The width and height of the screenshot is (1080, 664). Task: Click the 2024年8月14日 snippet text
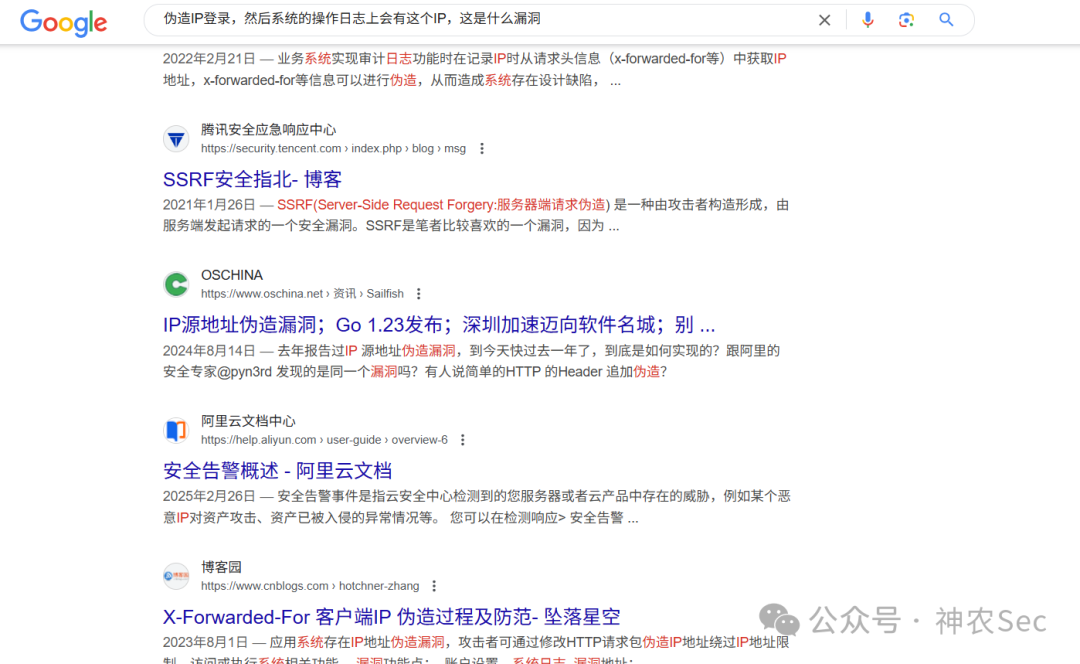click(471, 361)
